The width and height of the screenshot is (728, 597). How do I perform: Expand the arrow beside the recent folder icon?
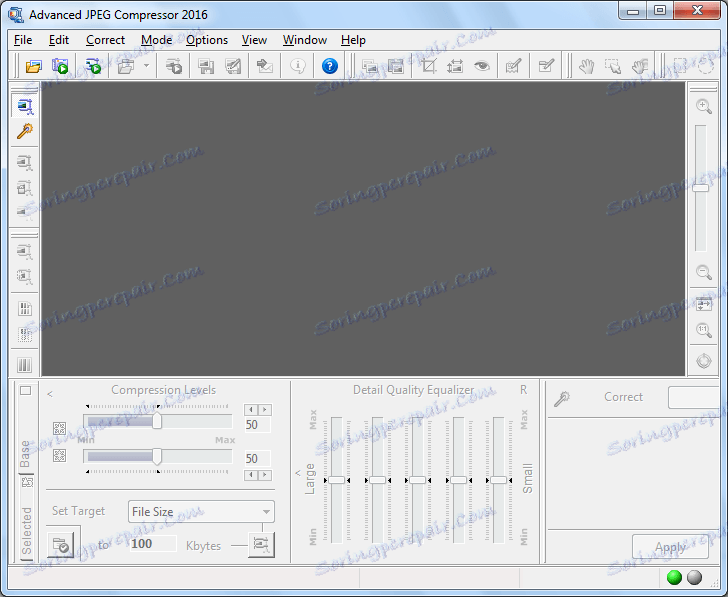point(146,65)
